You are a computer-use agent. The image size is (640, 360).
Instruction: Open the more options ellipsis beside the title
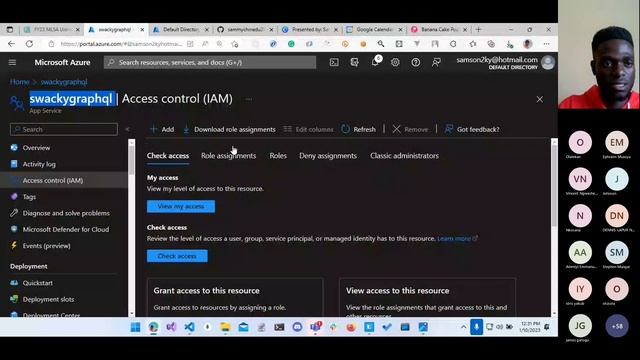tap(249, 99)
